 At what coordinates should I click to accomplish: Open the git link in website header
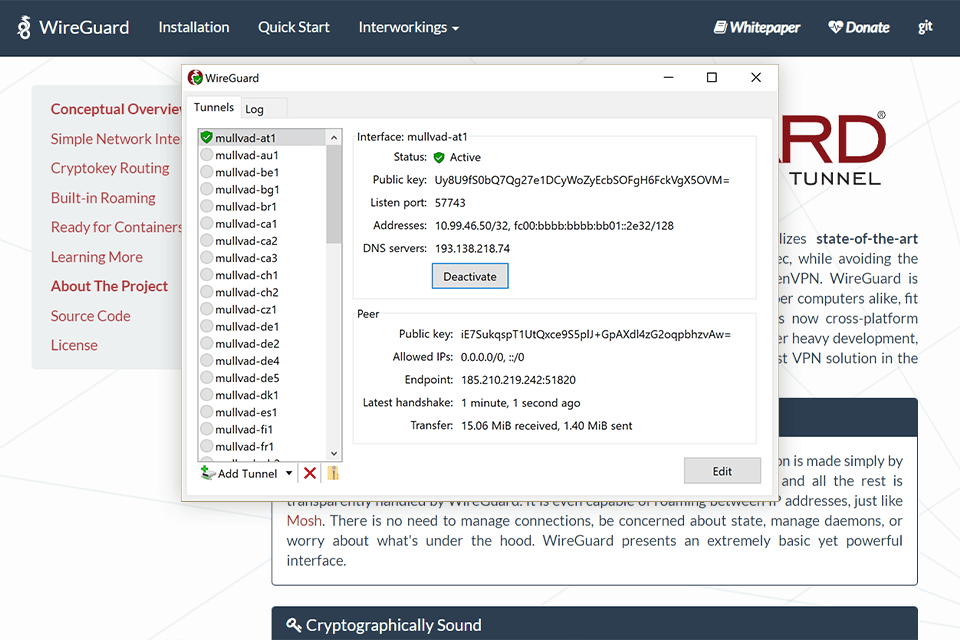pos(925,26)
